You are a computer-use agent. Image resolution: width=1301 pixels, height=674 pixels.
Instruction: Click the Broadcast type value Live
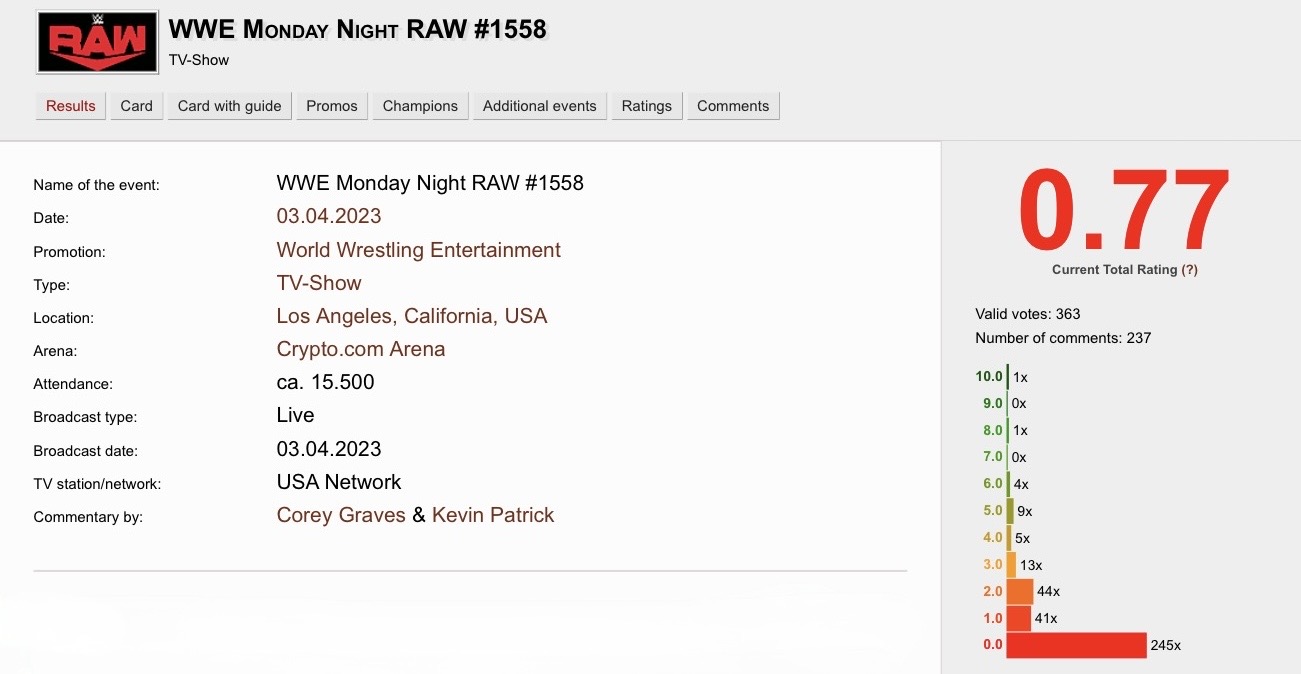(x=296, y=415)
